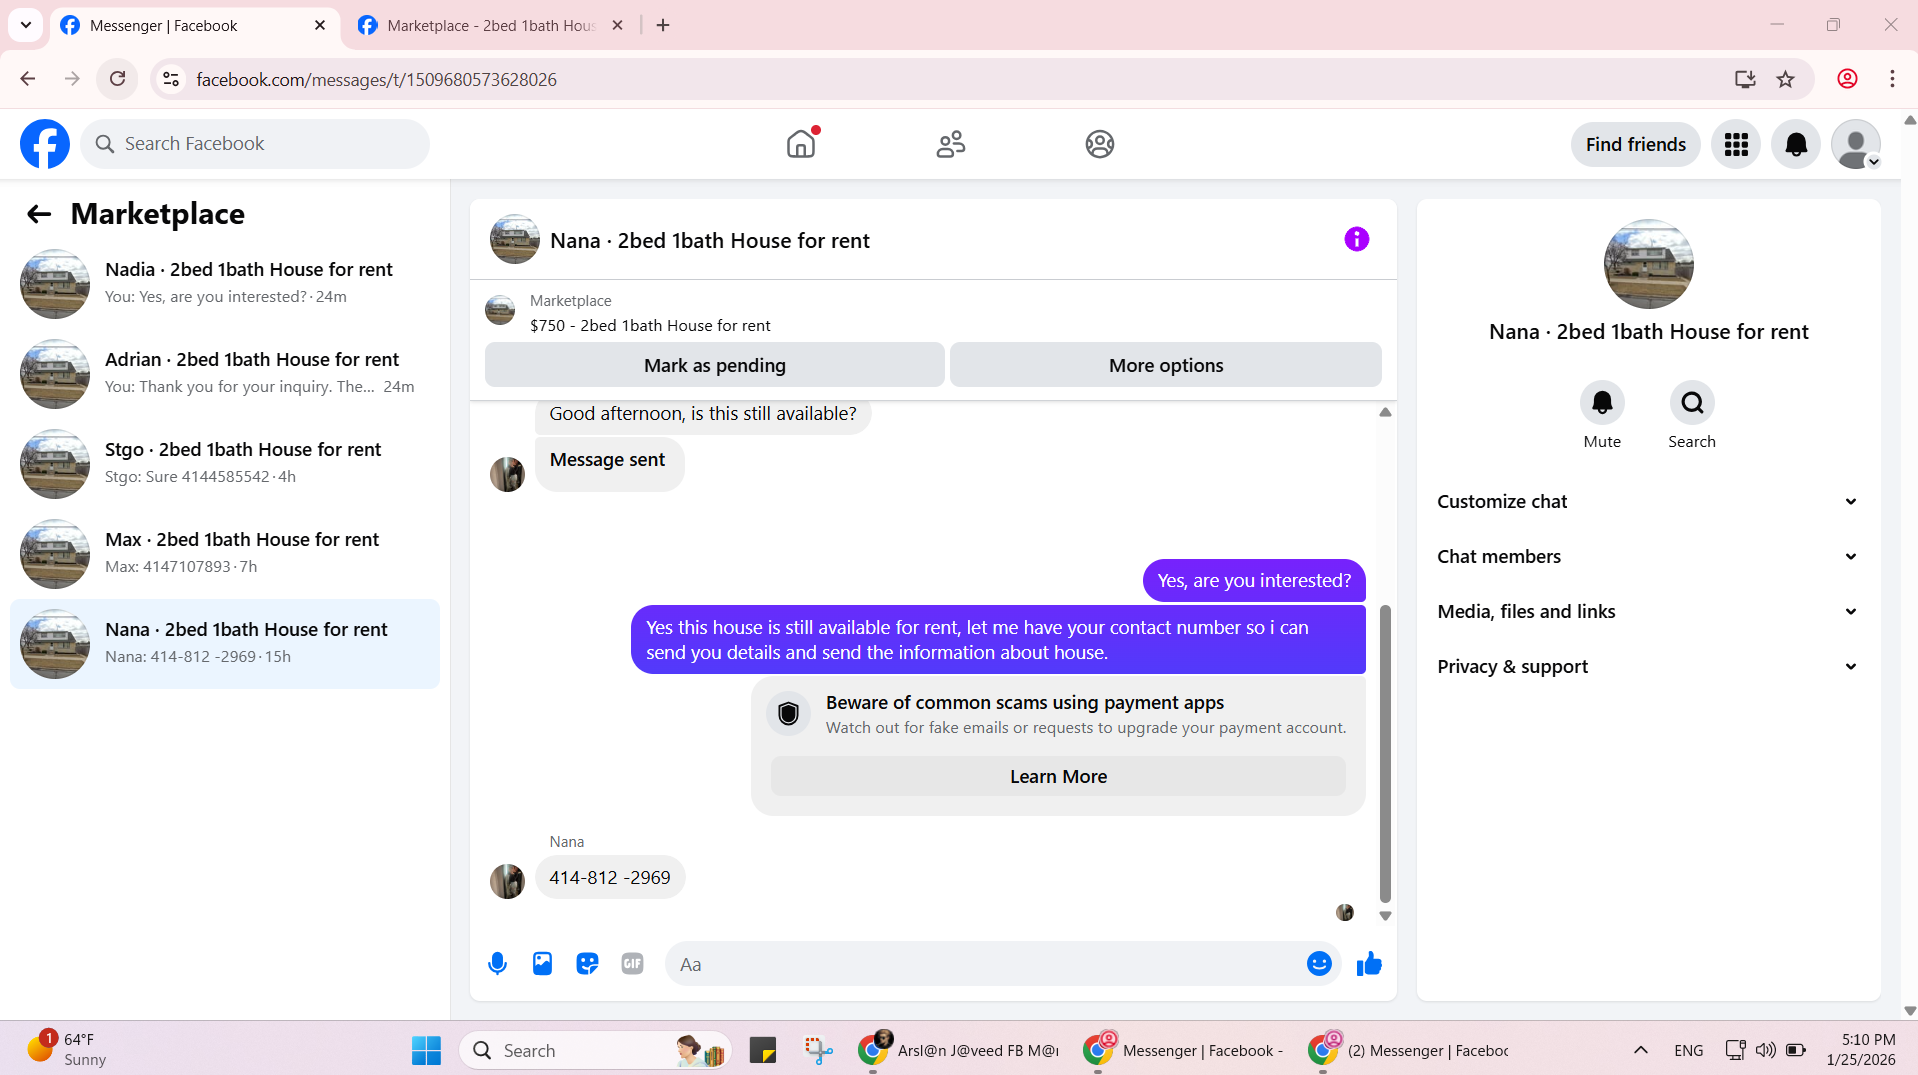This screenshot has width=1918, height=1075.
Task: Click the 'Yes, are you interested?' message bubble
Action: click(1254, 581)
